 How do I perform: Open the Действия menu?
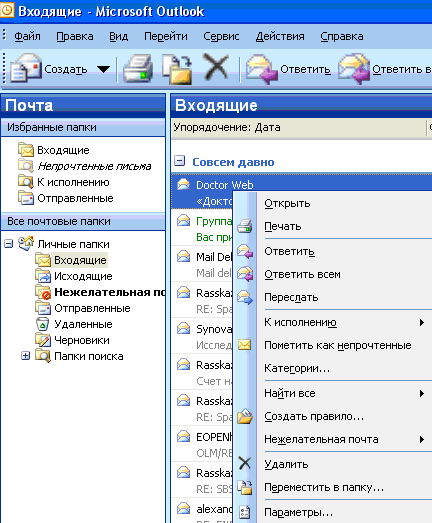pos(280,36)
